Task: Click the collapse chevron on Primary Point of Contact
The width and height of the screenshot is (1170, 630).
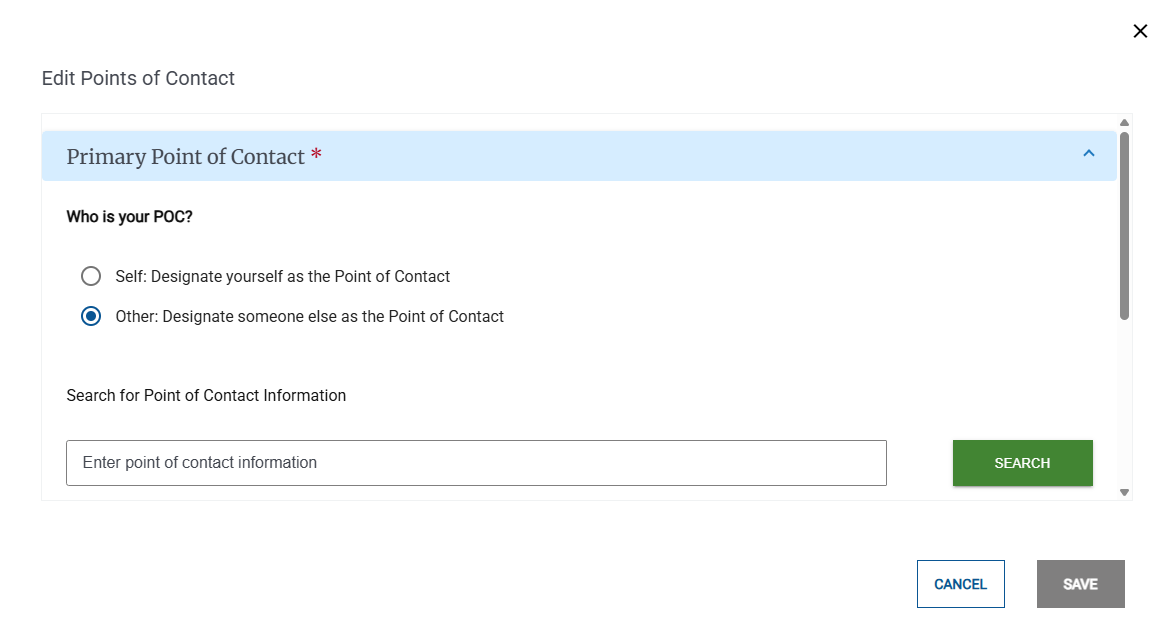Action: point(1089,155)
